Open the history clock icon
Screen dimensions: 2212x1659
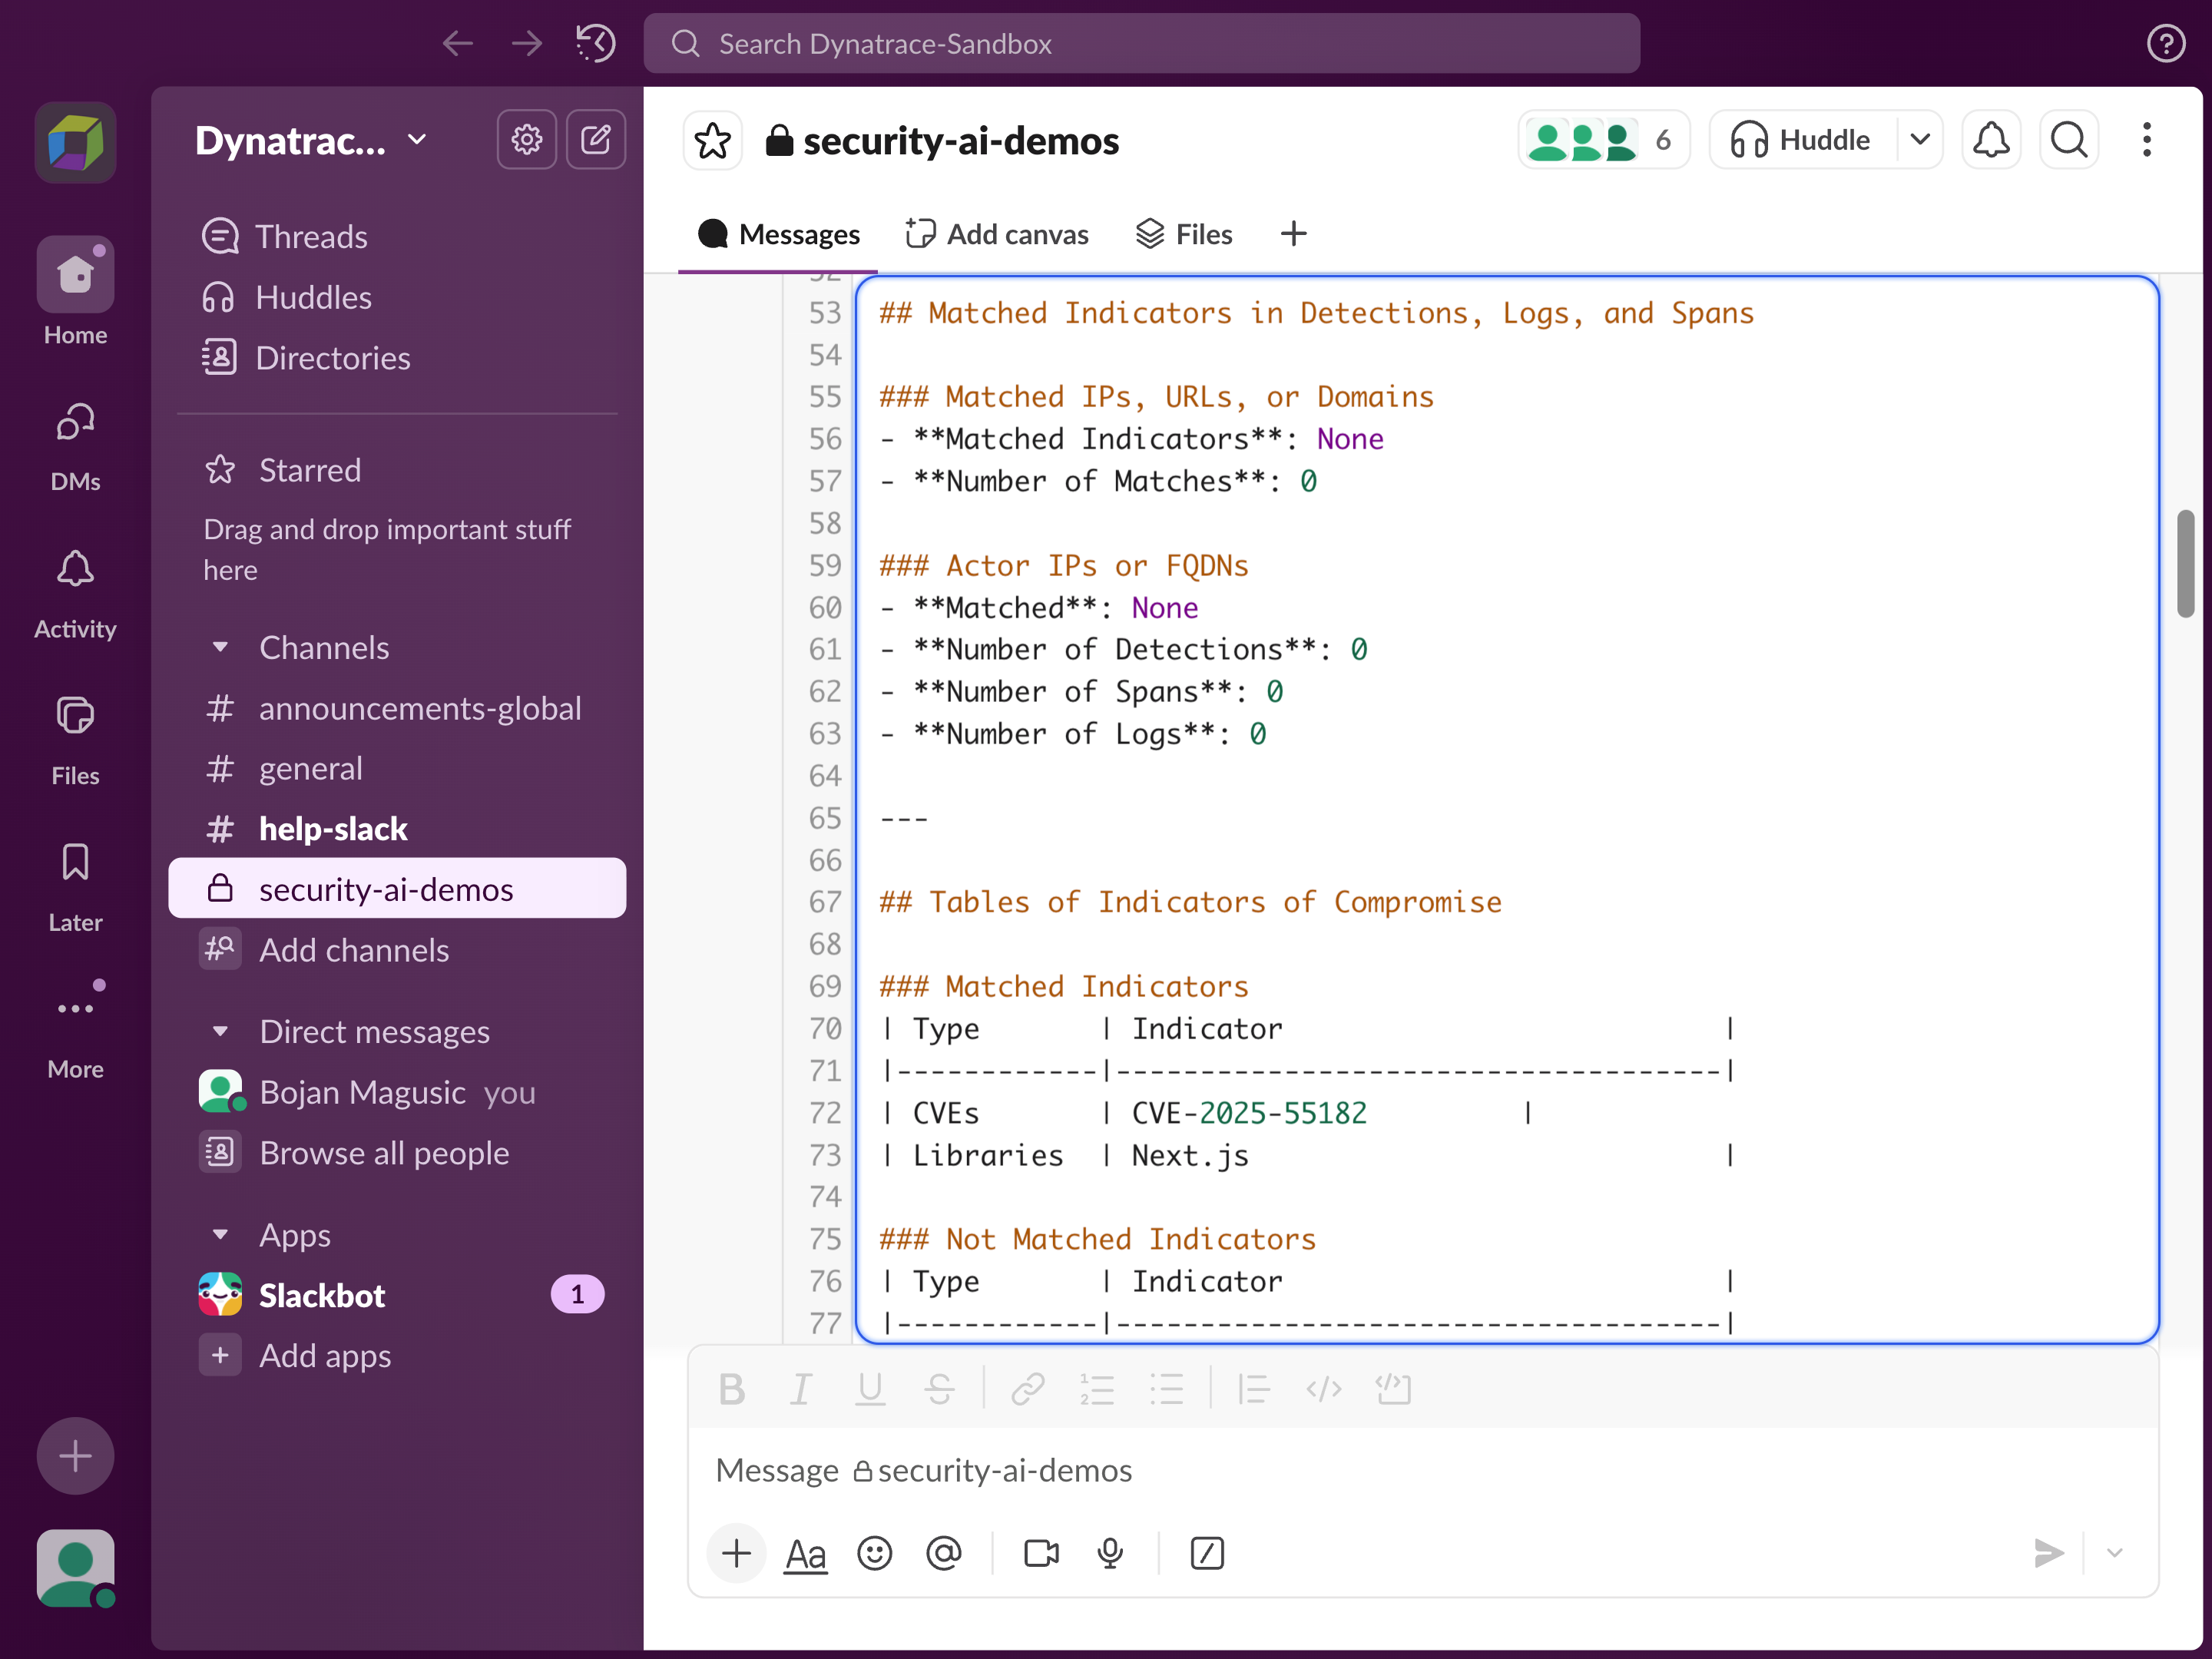click(x=596, y=43)
